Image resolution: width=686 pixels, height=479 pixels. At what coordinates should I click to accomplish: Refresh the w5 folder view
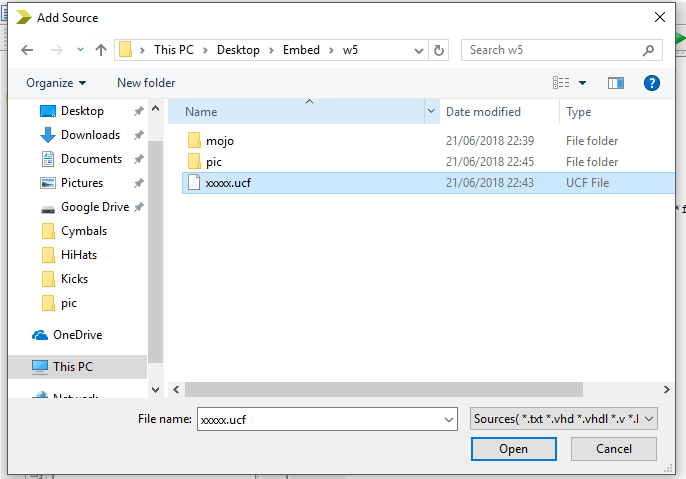(x=438, y=50)
